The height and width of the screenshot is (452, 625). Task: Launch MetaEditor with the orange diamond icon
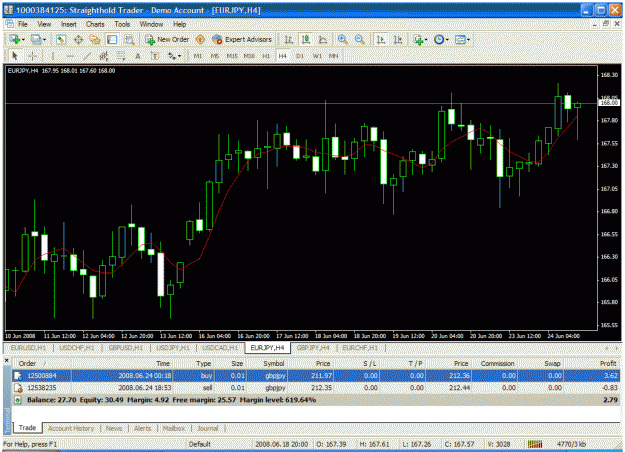200,39
